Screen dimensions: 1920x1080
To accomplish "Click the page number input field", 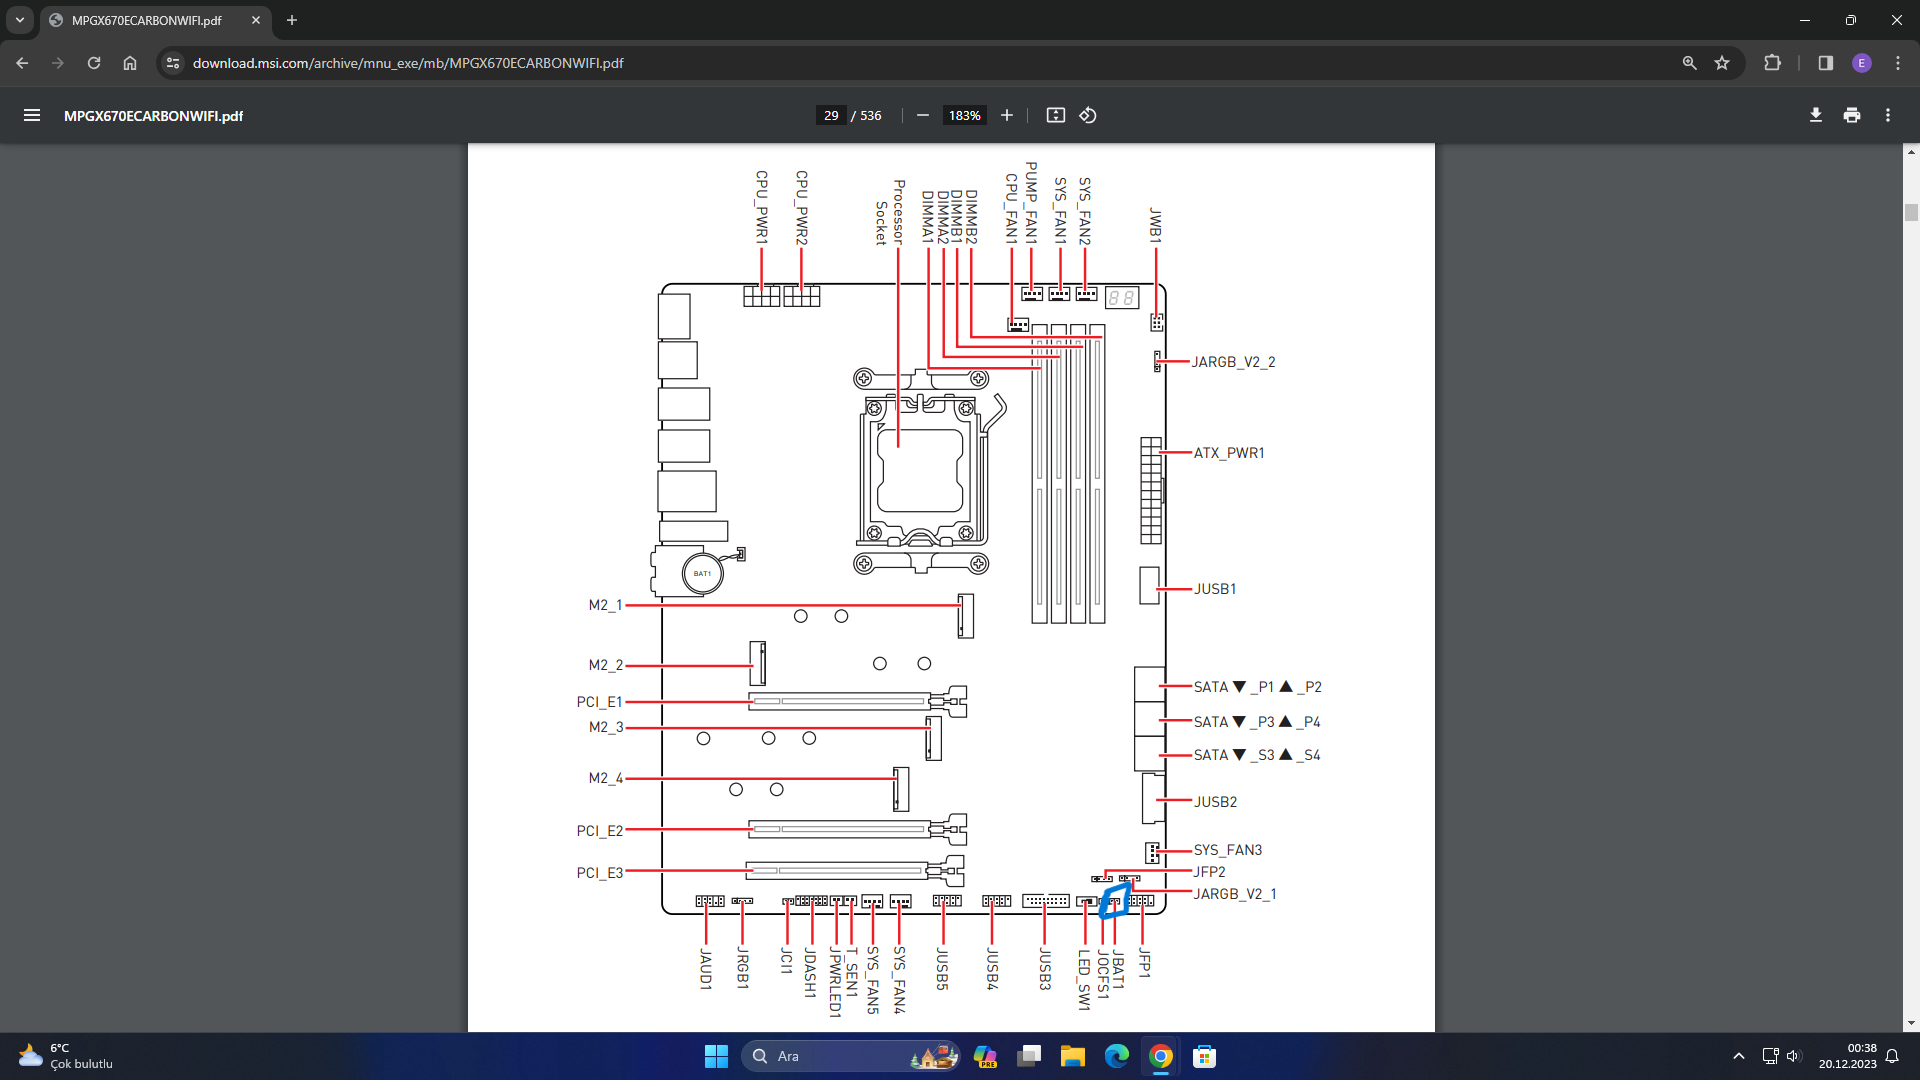I will pyautogui.click(x=831, y=116).
